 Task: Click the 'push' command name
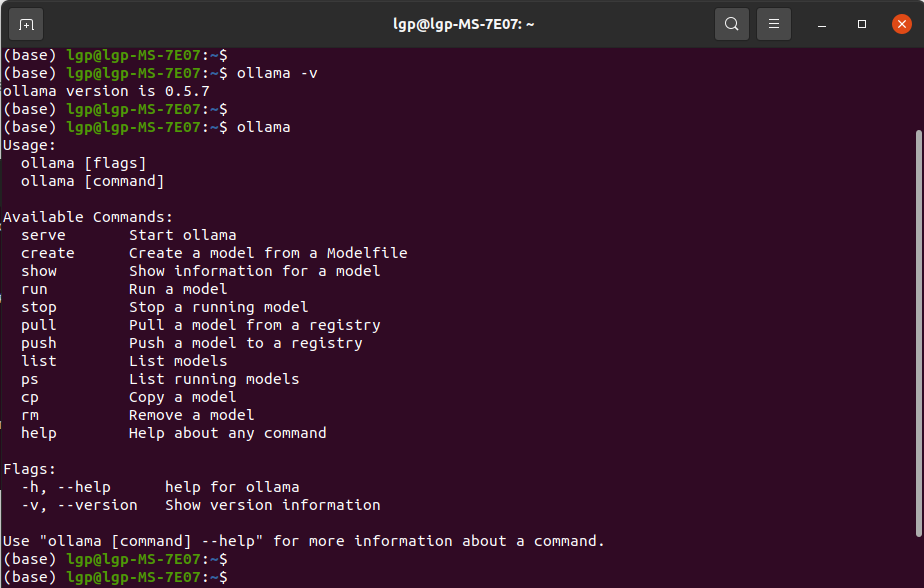point(39,343)
